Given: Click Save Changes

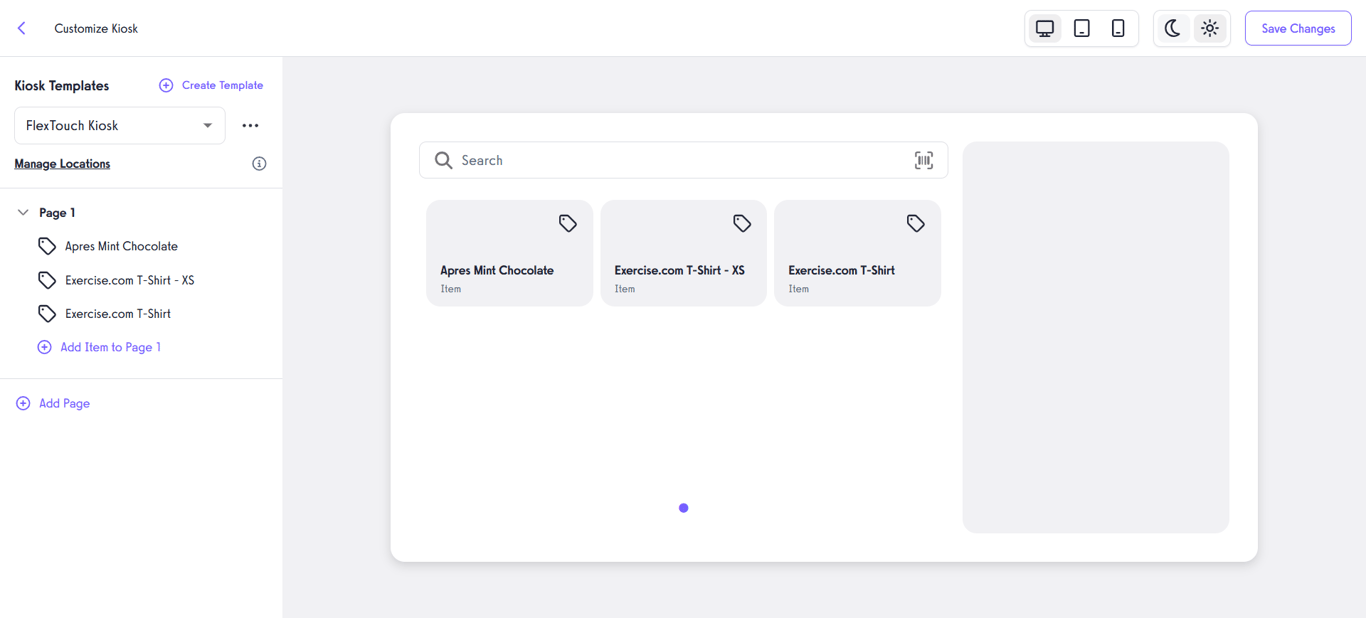Looking at the screenshot, I should click(x=1297, y=28).
